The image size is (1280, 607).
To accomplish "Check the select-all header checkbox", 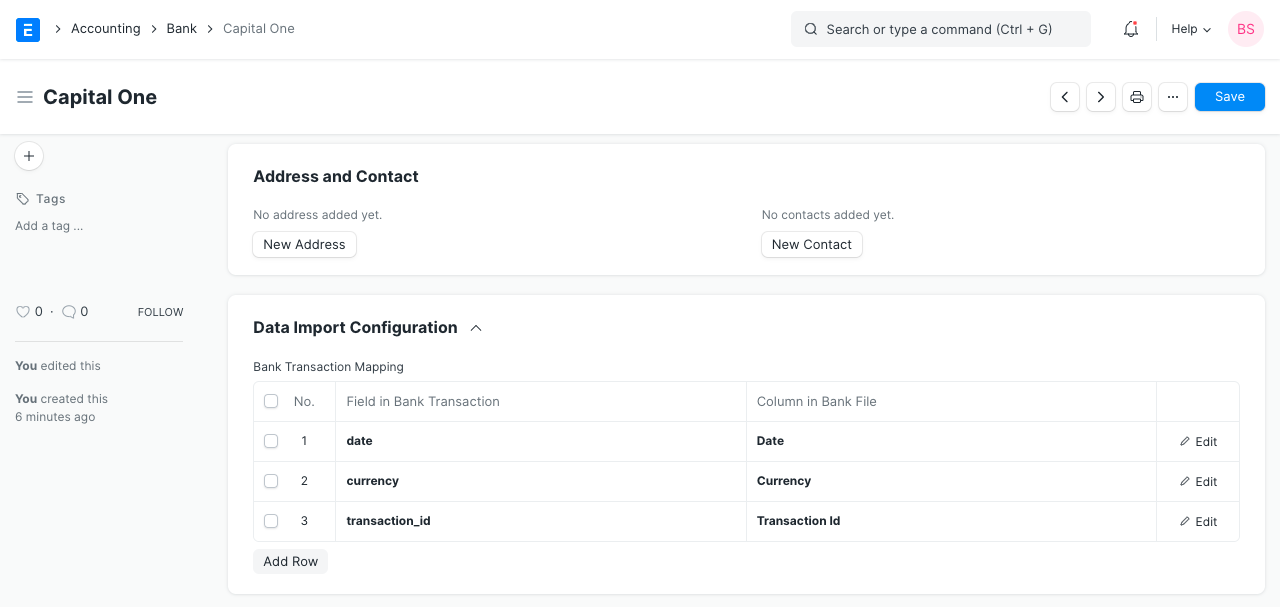I will point(271,401).
